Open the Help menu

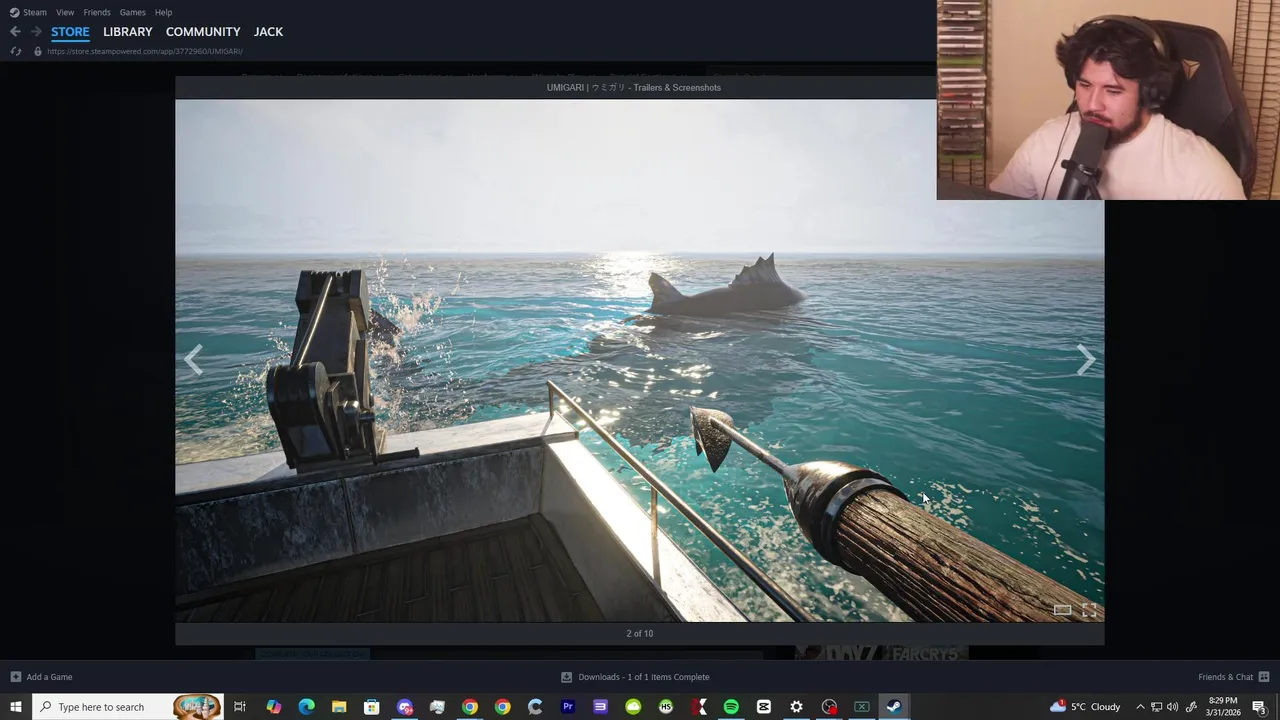[163, 12]
